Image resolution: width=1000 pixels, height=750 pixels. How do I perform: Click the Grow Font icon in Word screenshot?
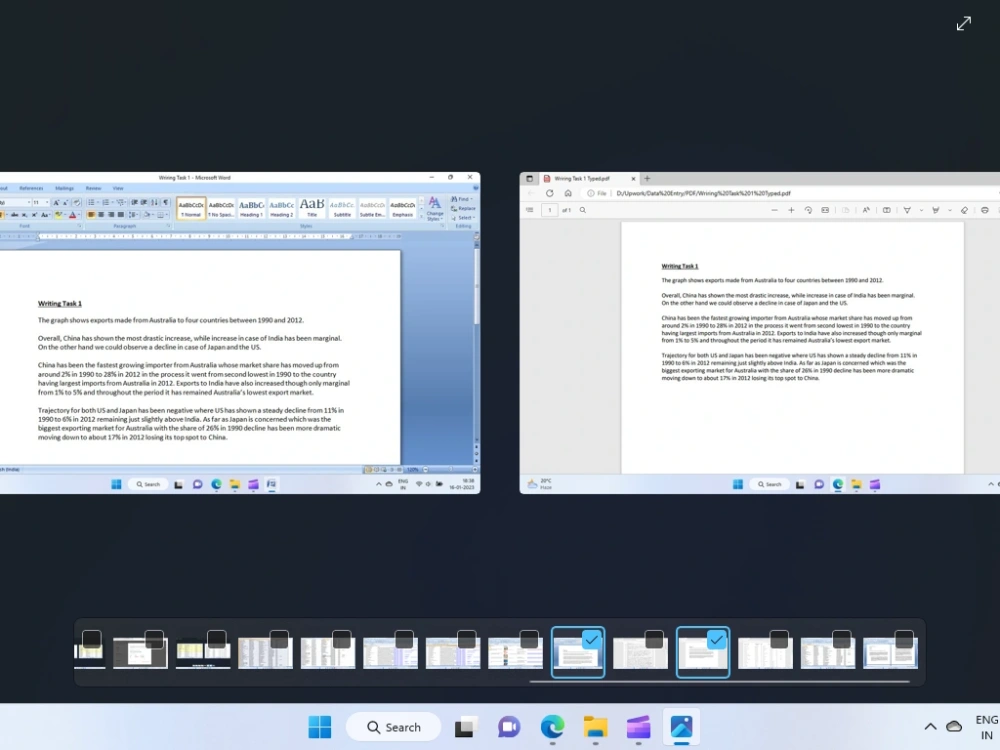(56, 202)
